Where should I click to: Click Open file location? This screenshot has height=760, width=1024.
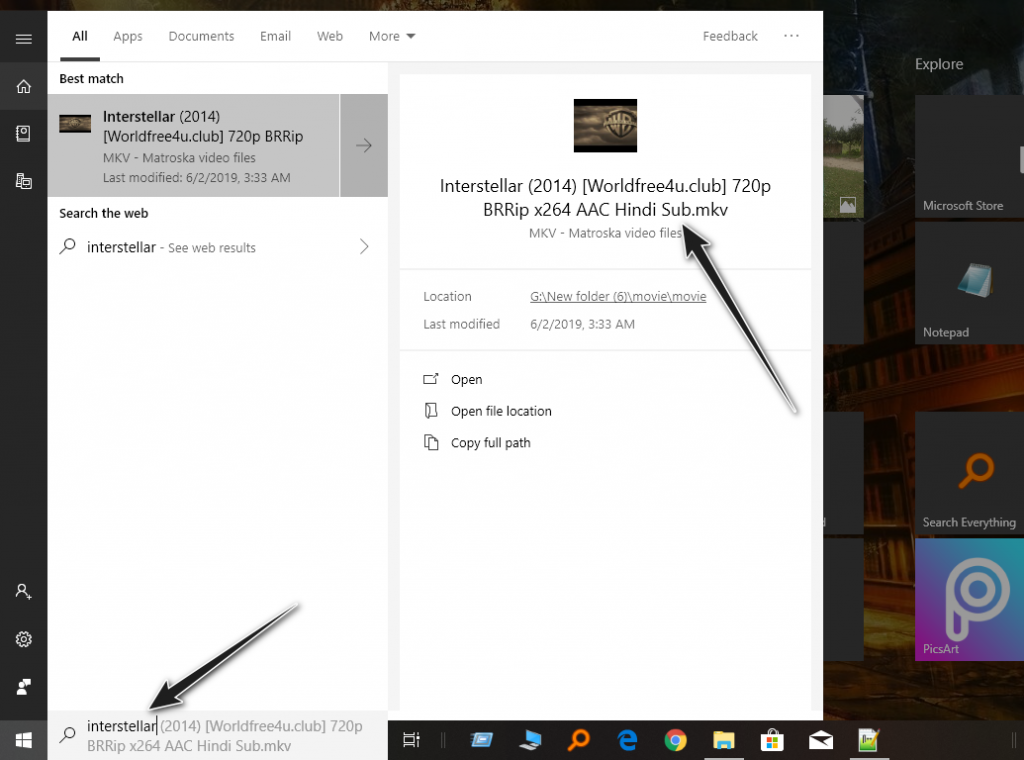pyautogui.click(x=501, y=411)
